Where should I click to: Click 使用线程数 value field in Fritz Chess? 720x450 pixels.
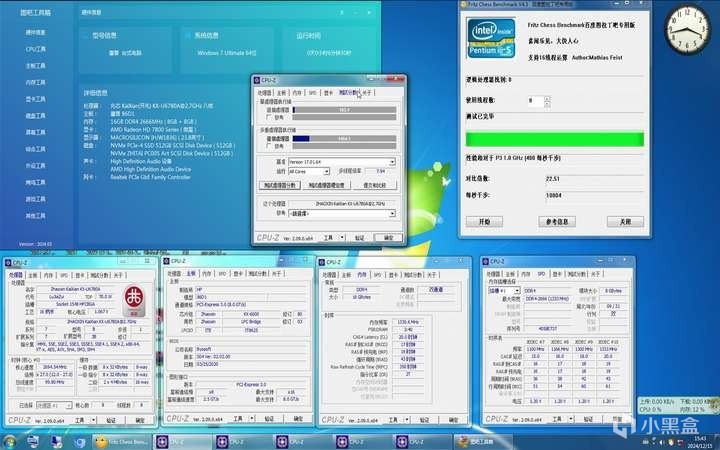tap(535, 101)
